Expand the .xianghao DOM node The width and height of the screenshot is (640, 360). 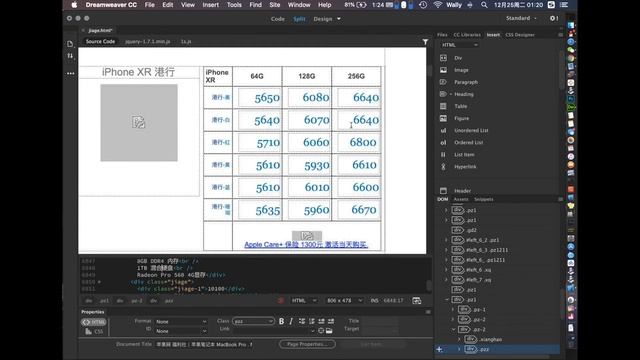click(x=459, y=340)
